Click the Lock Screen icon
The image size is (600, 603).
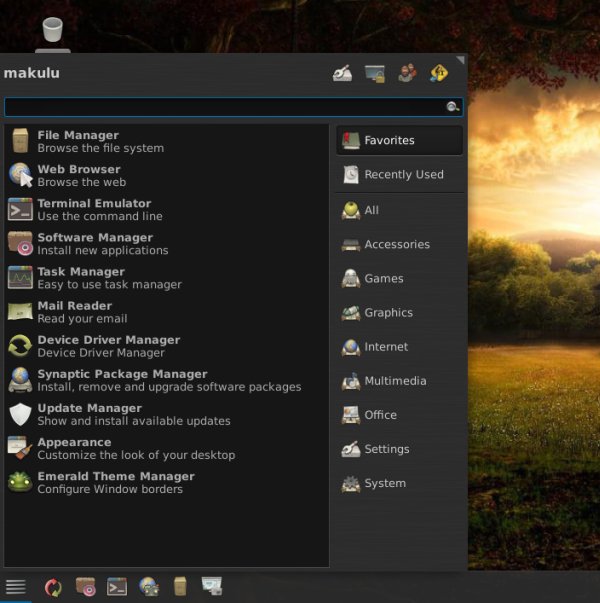pyautogui.click(x=375, y=73)
